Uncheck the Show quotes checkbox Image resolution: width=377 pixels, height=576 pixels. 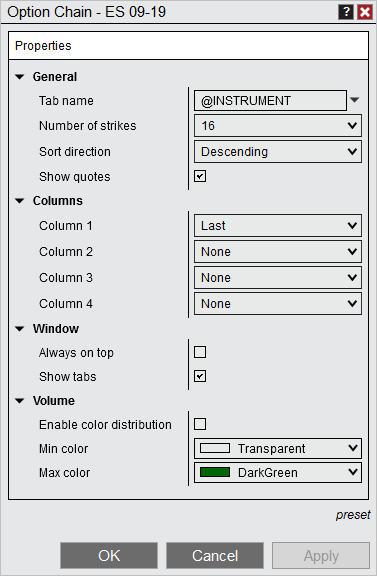(200, 176)
